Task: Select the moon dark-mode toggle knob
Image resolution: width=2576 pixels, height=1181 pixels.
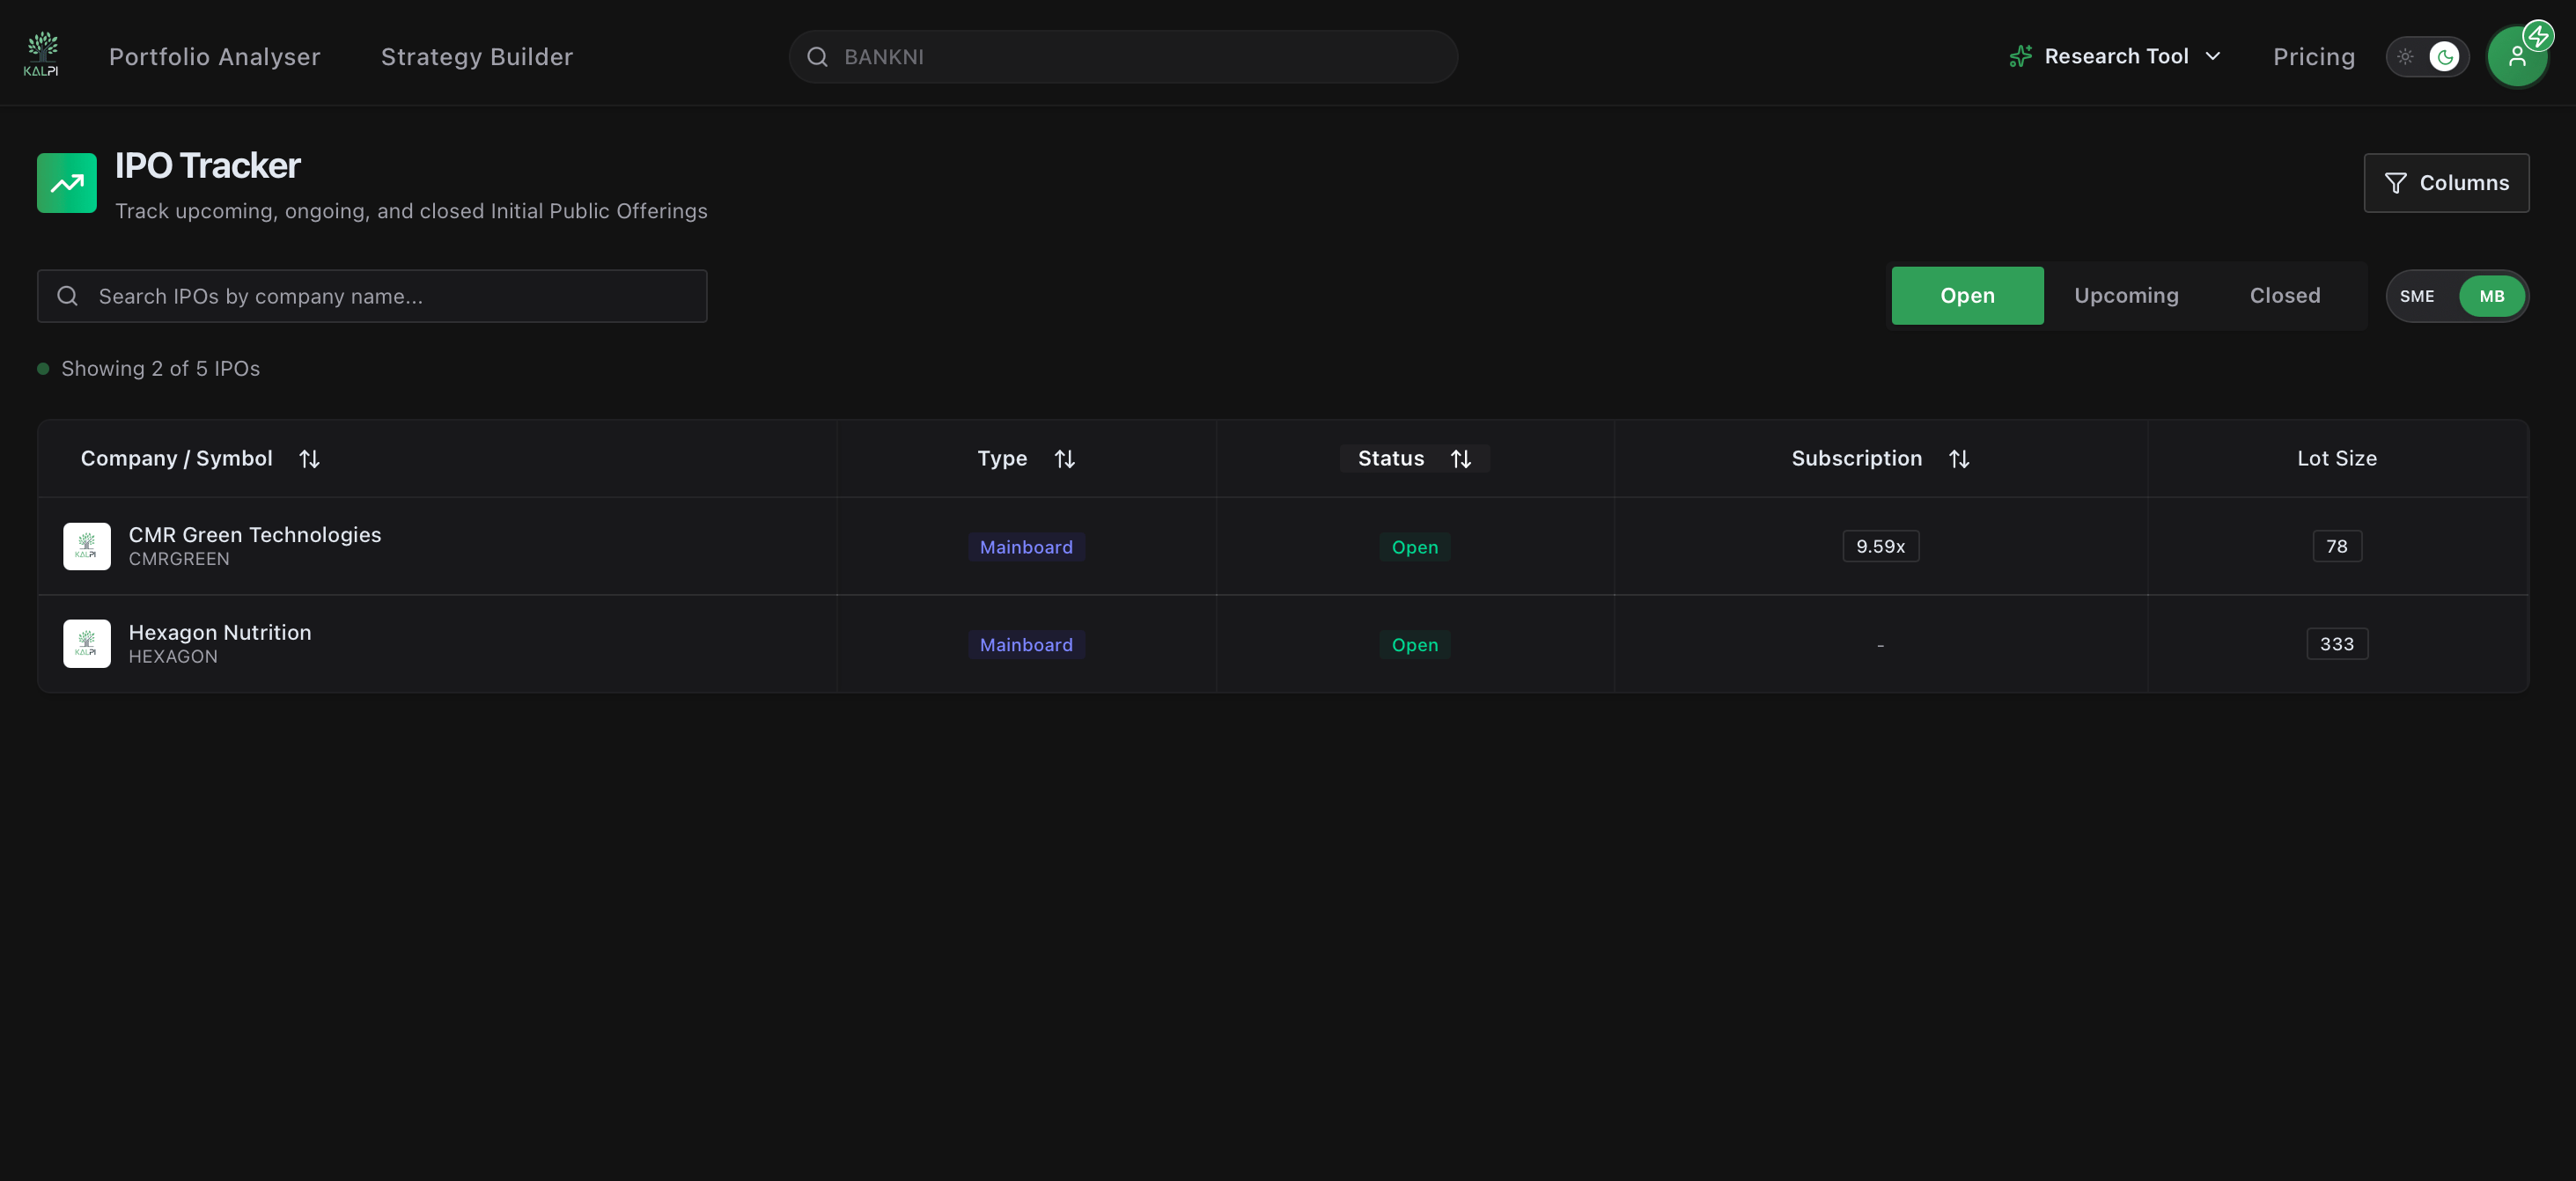Action: pyautogui.click(x=2444, y=57)
